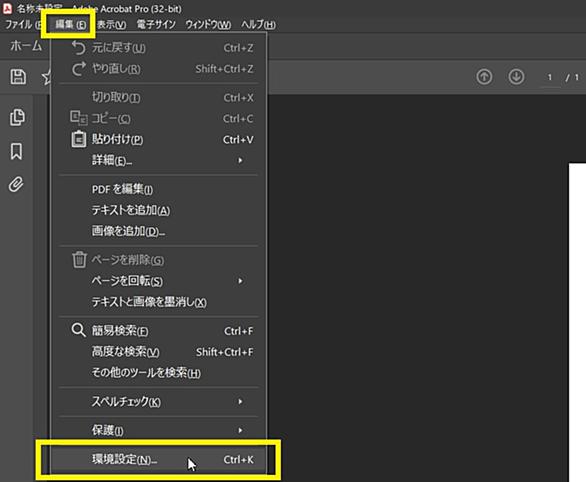Open 環境設定 preferences entry

(x=158, y=460)
